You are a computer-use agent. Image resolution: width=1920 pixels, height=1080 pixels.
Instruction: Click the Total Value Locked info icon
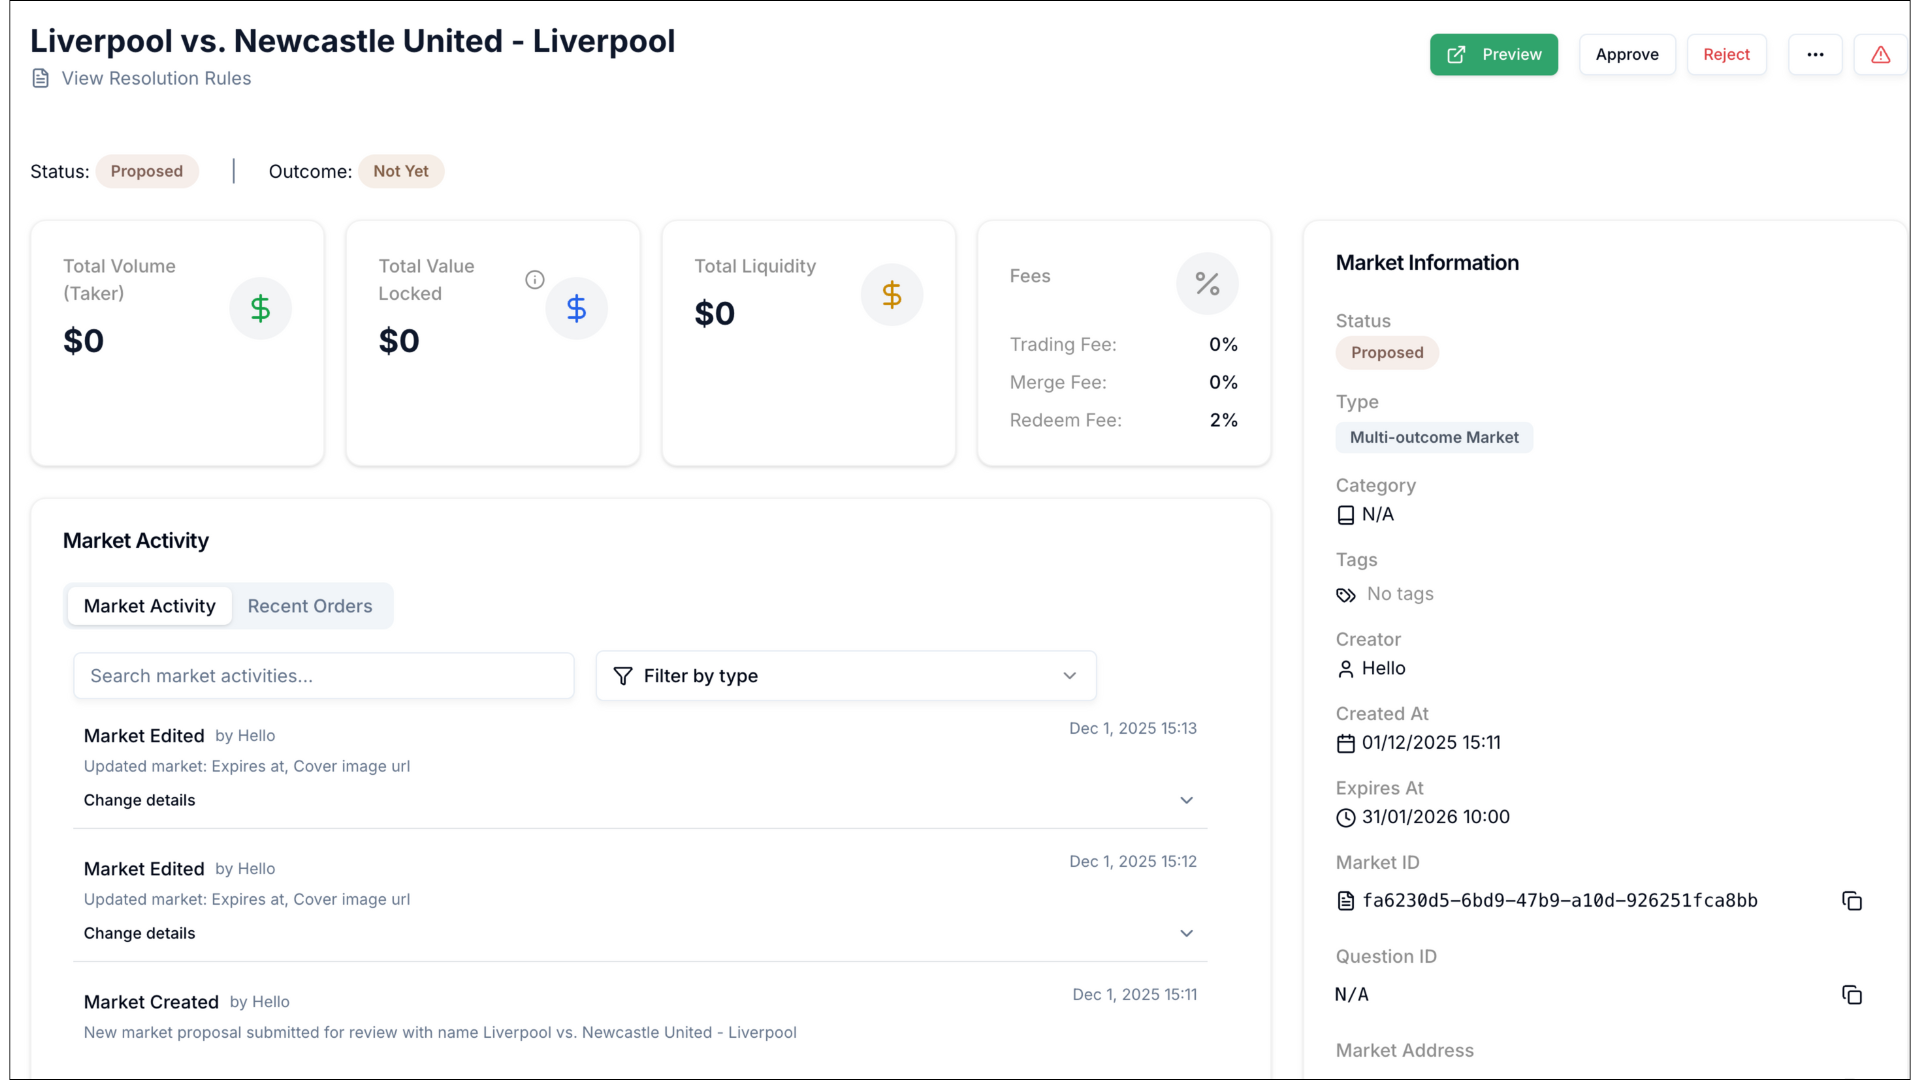535,280
